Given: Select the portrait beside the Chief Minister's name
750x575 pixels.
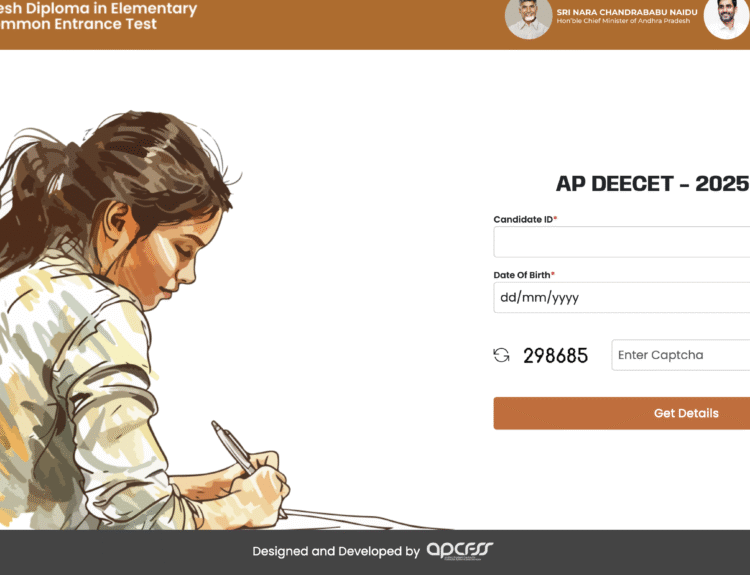Looking at the screenshot, I should (528, 18).
